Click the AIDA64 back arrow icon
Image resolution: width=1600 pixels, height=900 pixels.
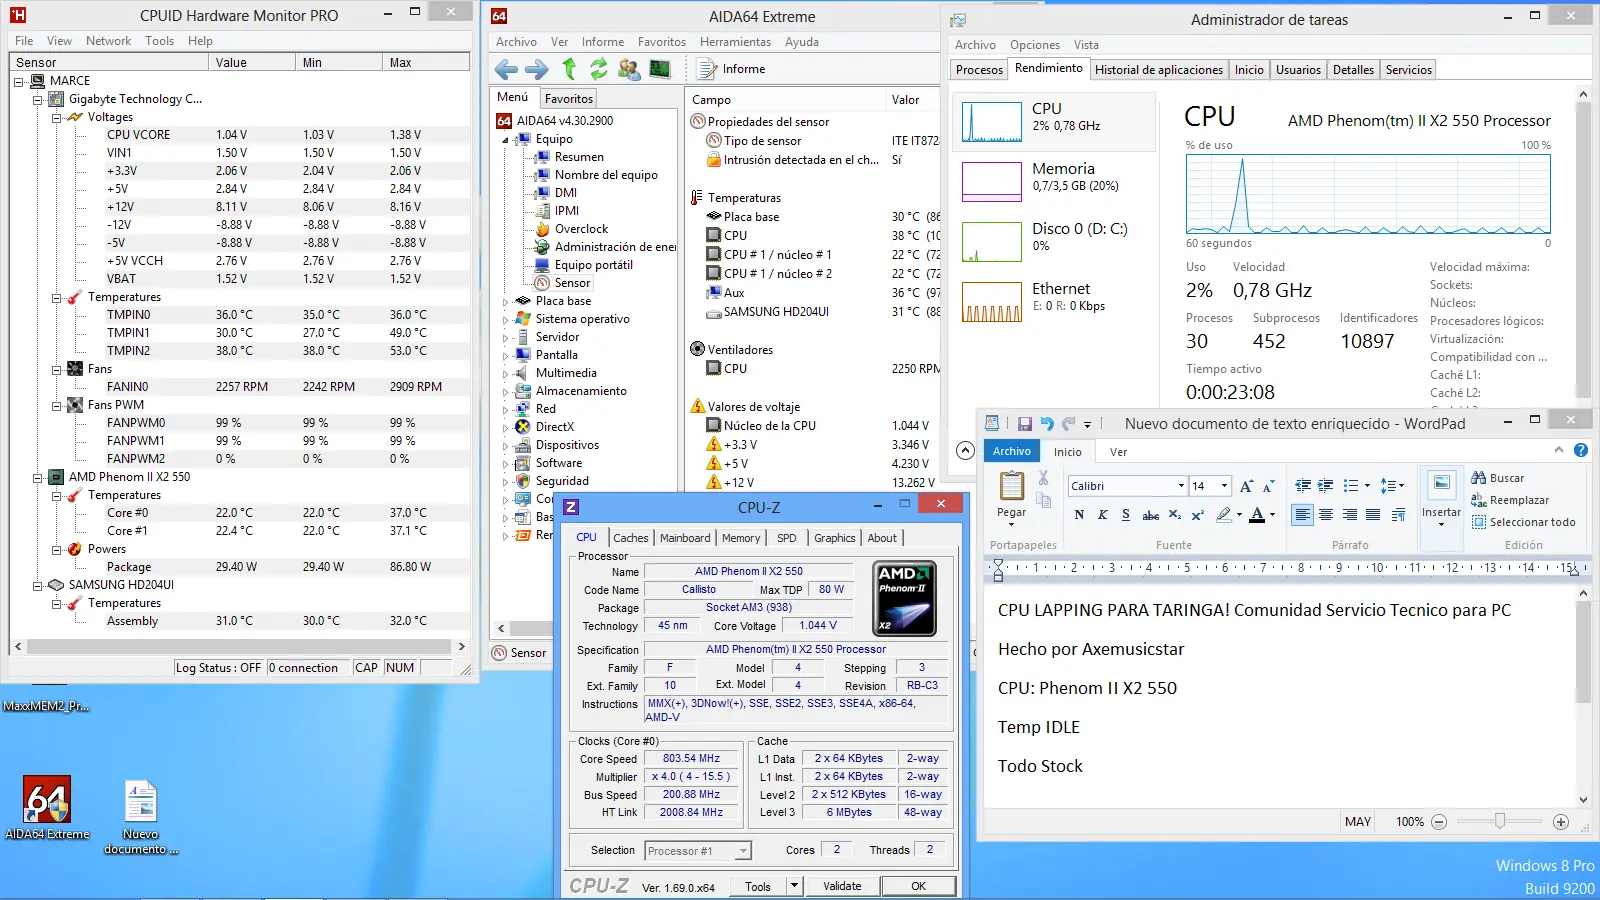(507, 69)
